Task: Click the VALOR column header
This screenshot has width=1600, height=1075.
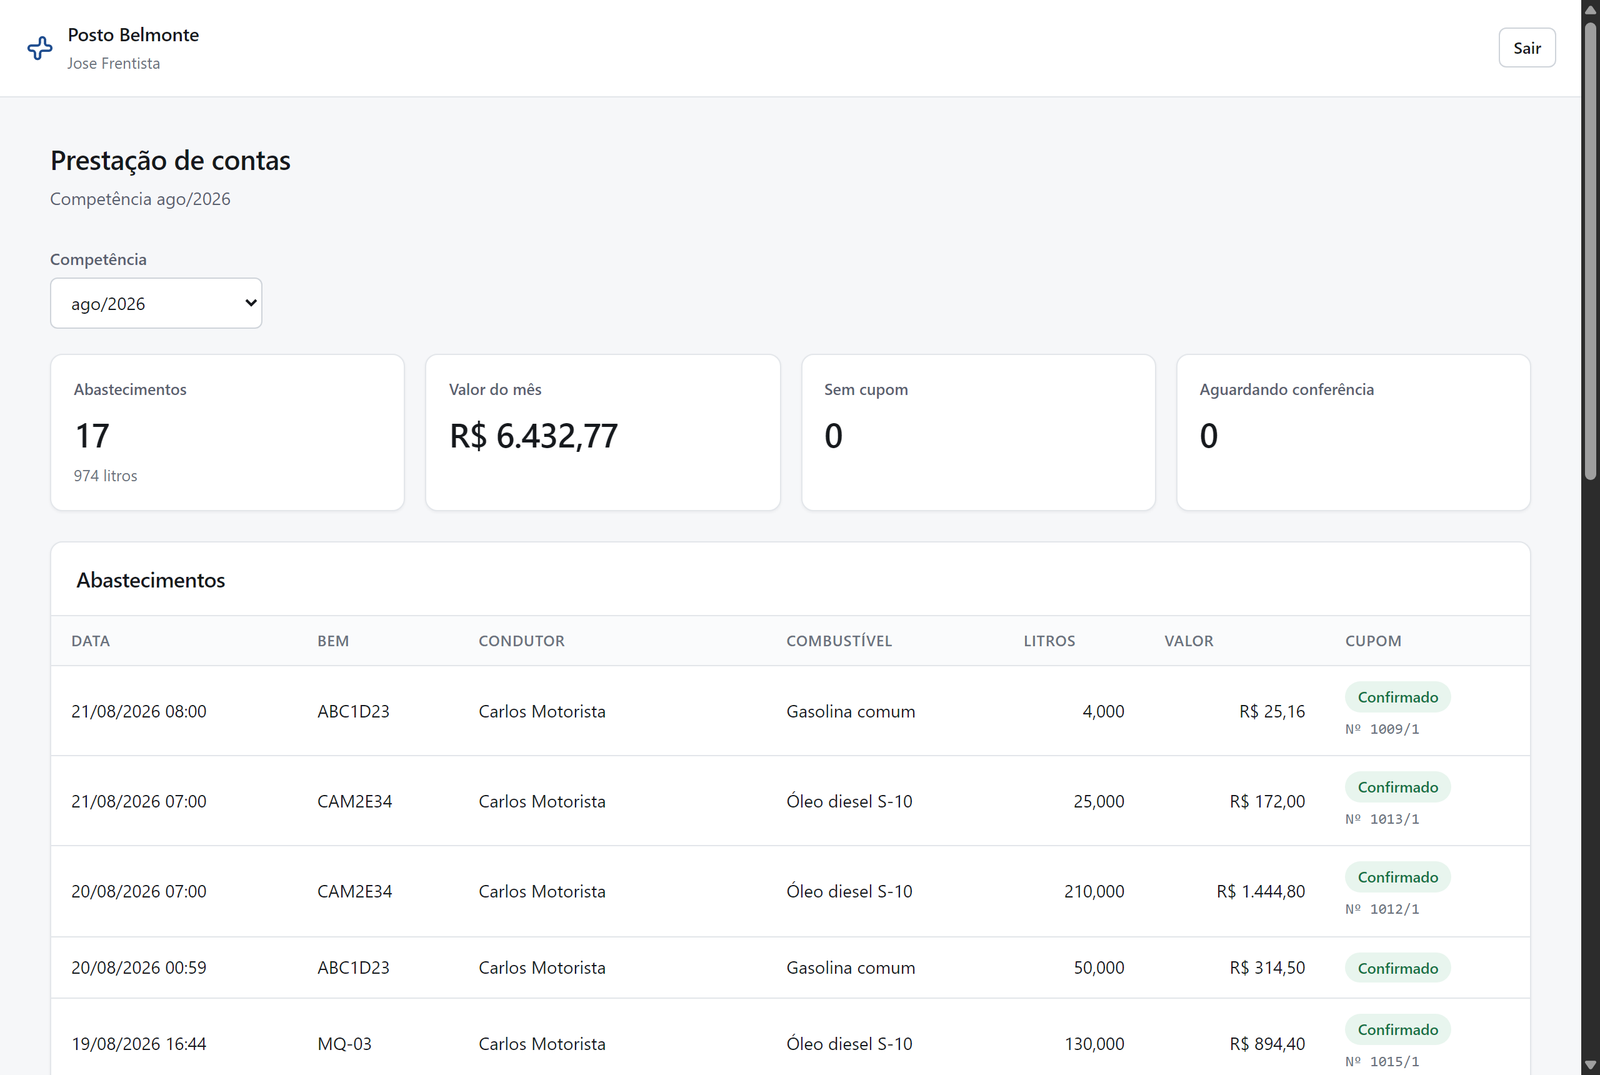Action: 1189,641
